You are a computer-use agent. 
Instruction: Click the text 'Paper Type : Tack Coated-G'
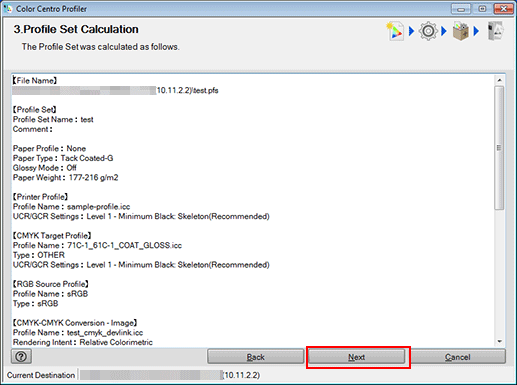[x=63, y=158]
